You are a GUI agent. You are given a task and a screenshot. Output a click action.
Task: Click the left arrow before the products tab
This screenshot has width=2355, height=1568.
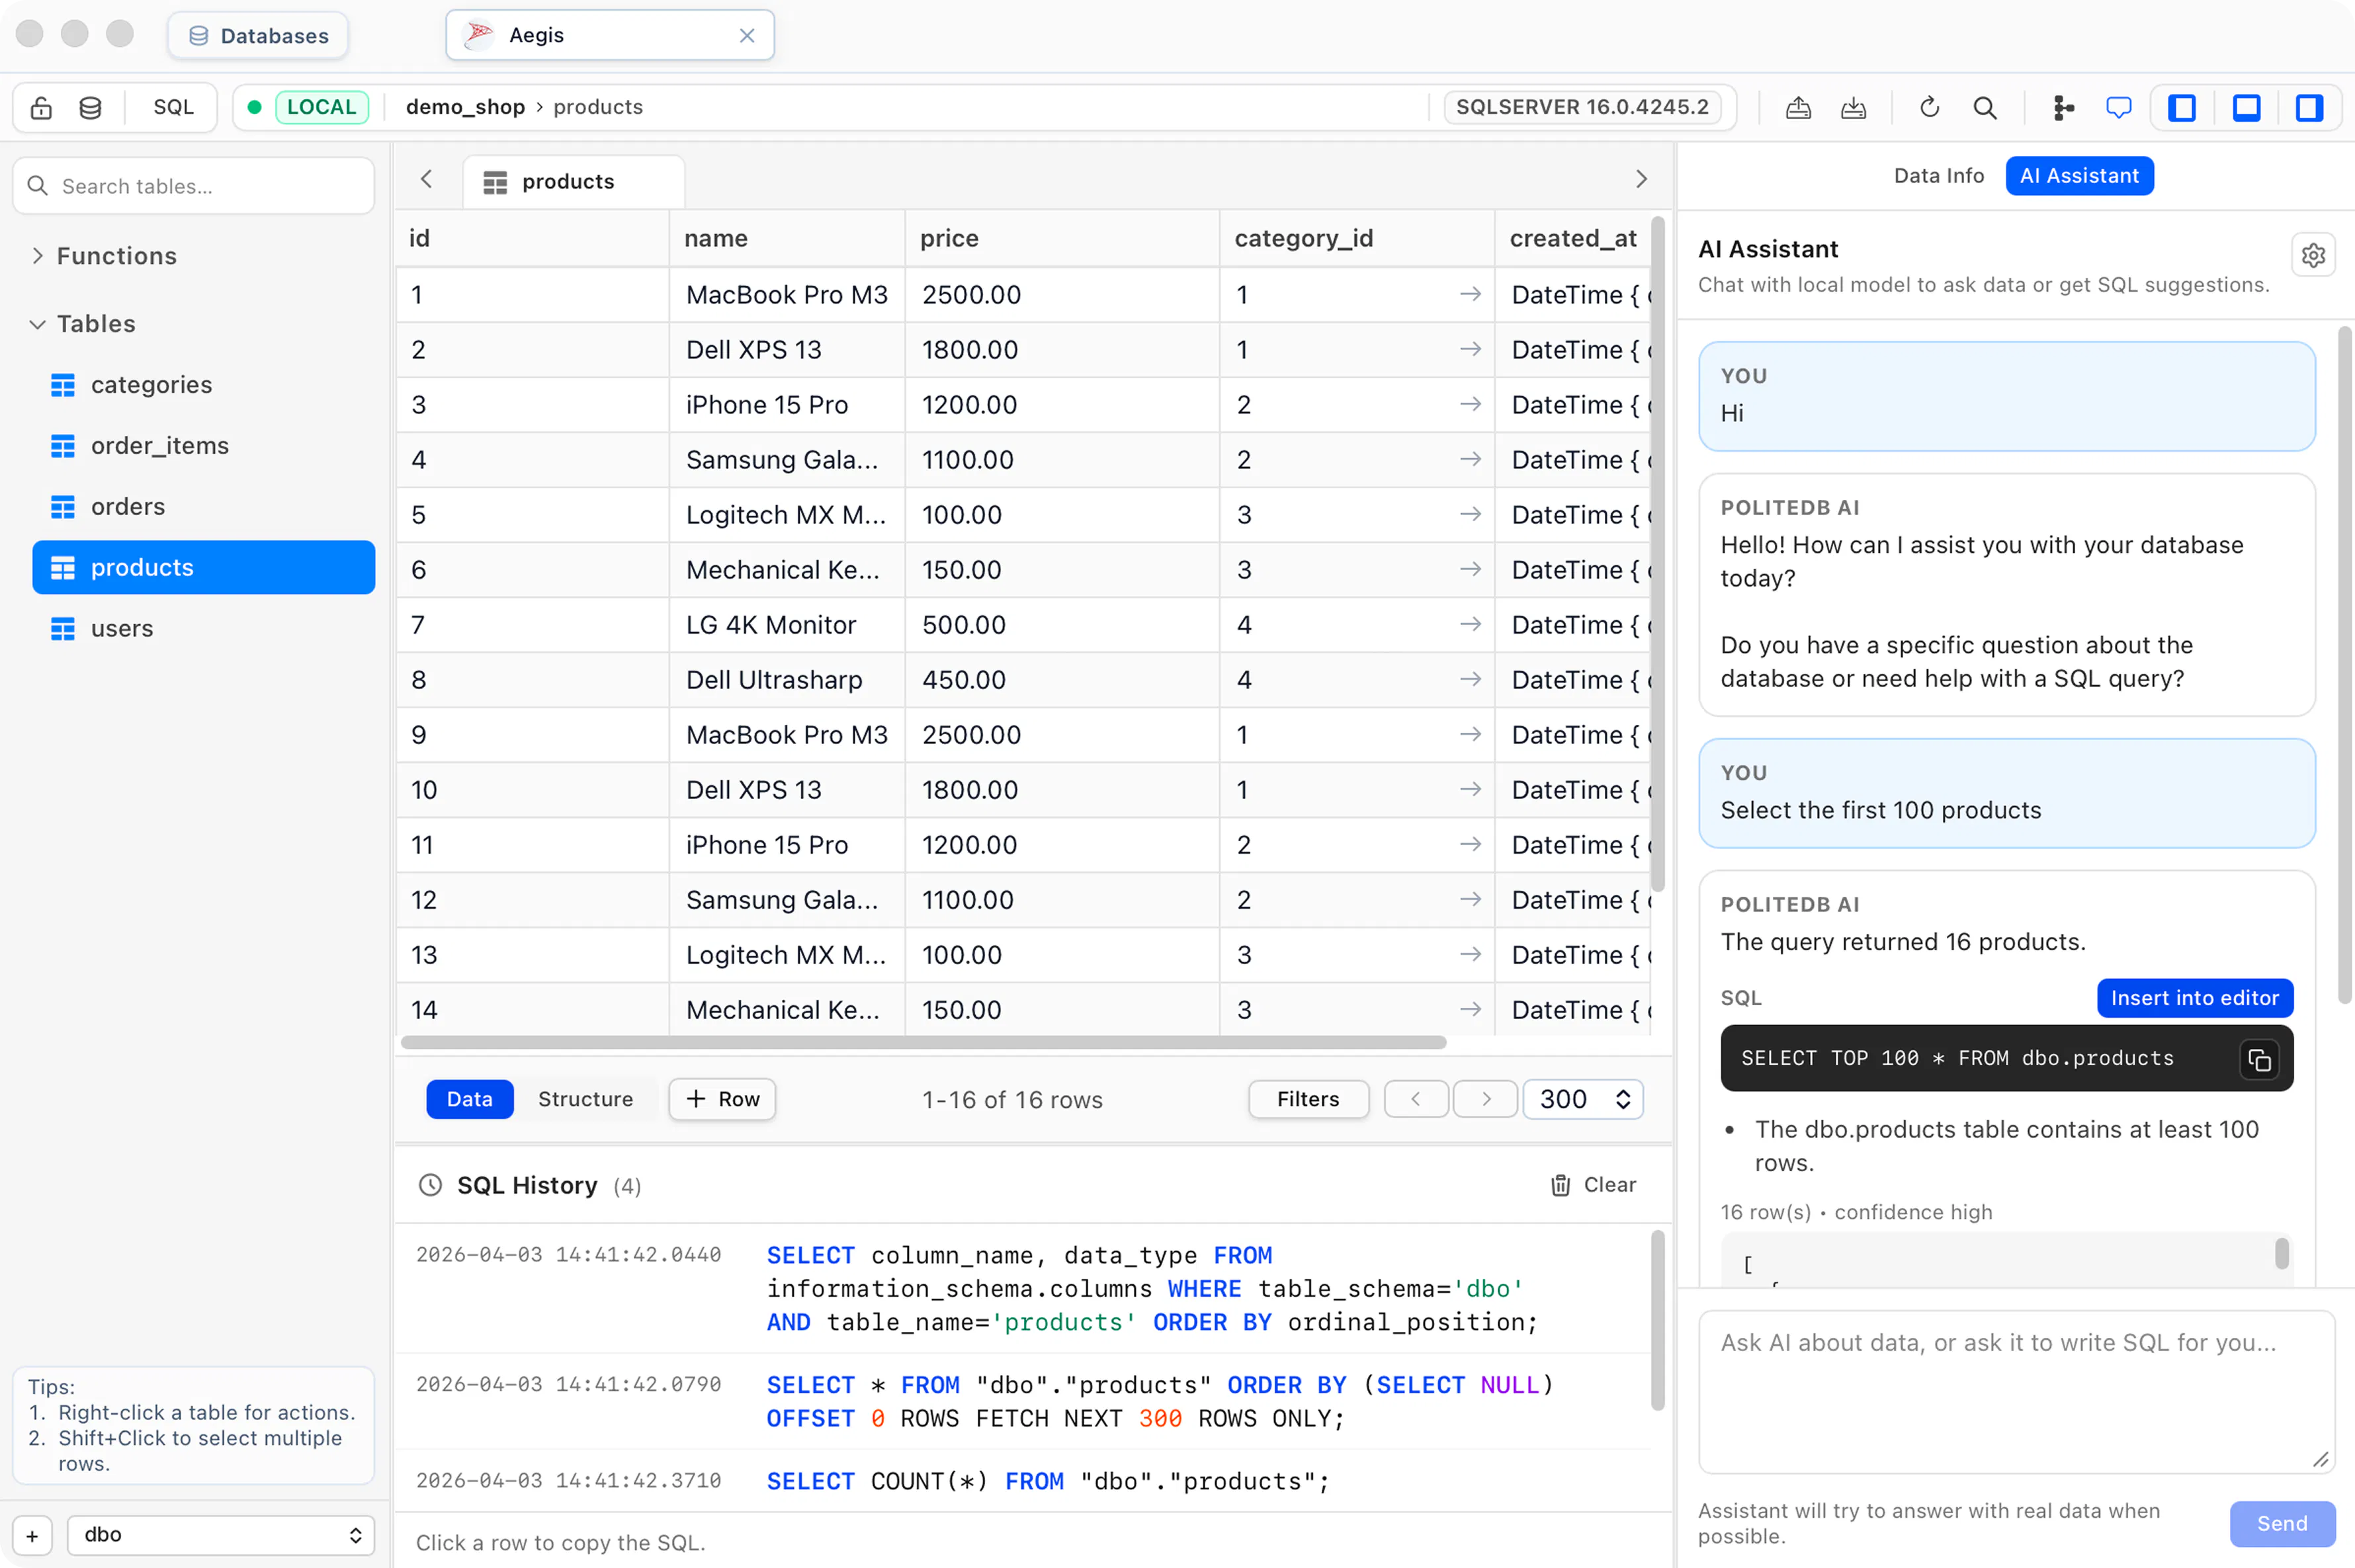(x=426, y=180)
